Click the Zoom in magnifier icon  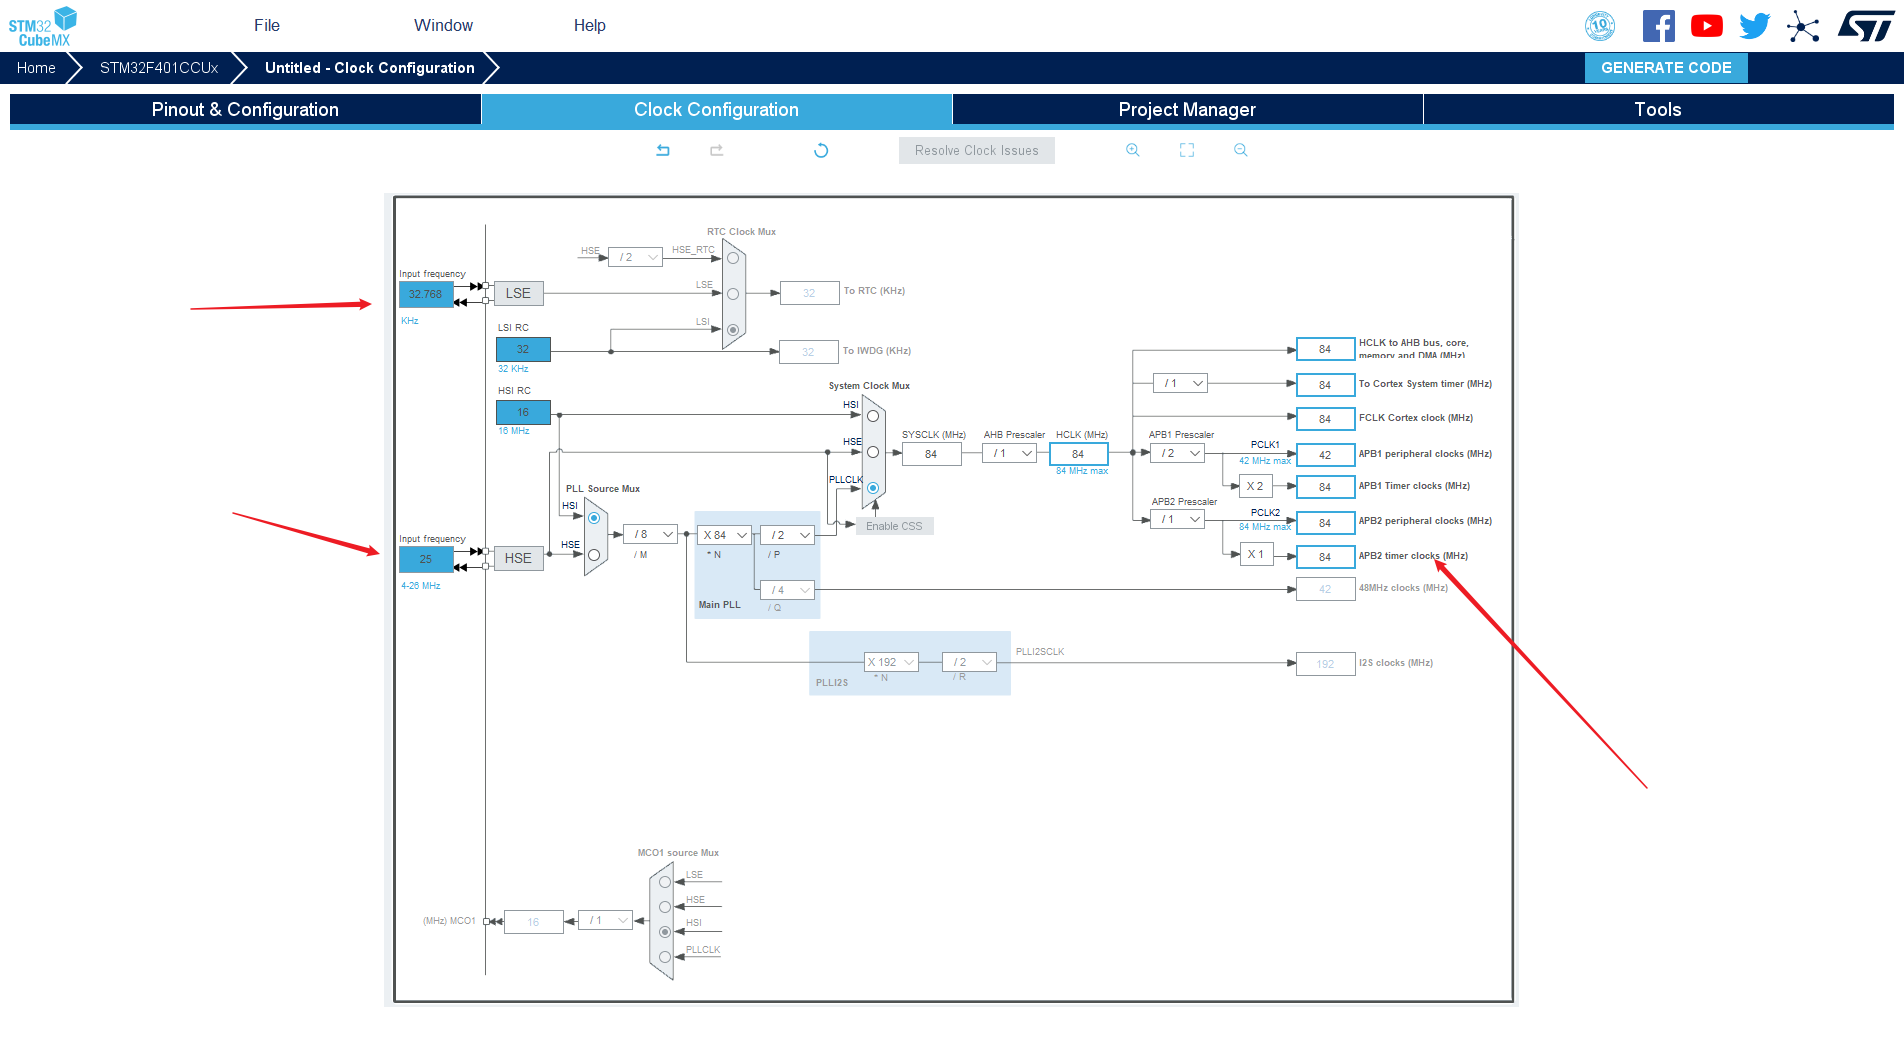[1133, 150]
